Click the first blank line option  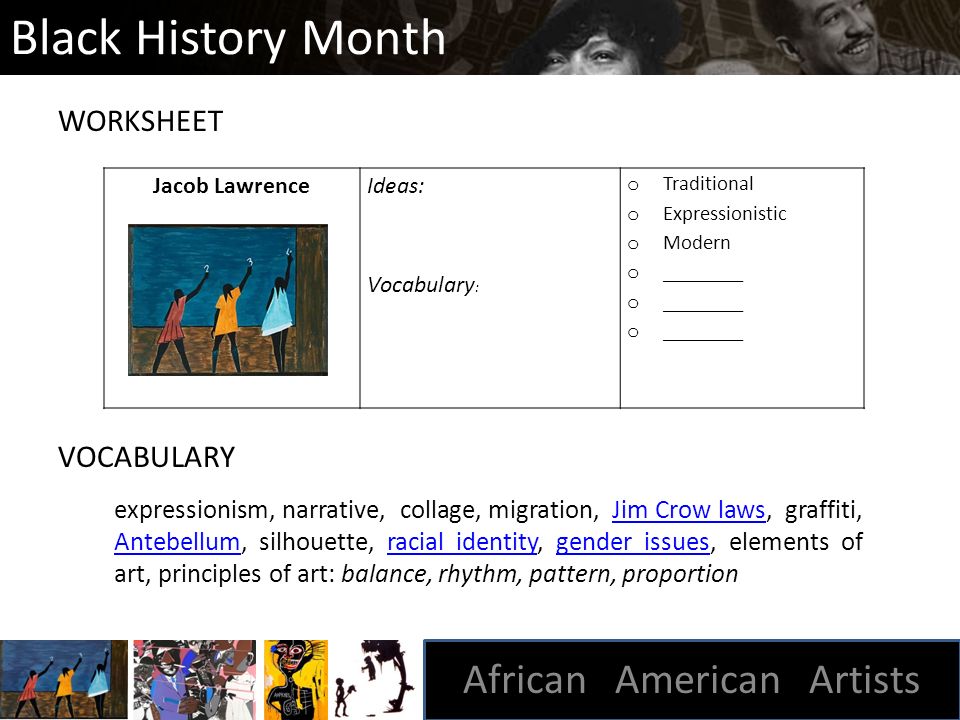click(703, 274)
